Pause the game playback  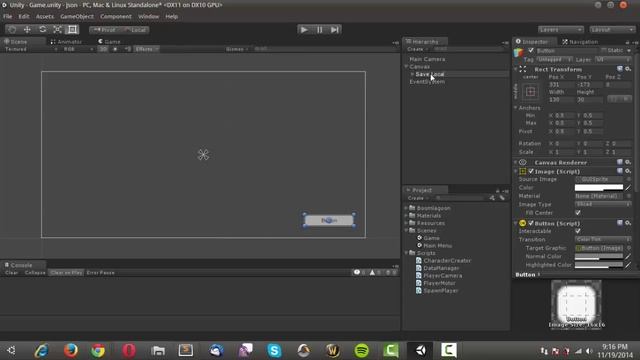coord(320,29)
